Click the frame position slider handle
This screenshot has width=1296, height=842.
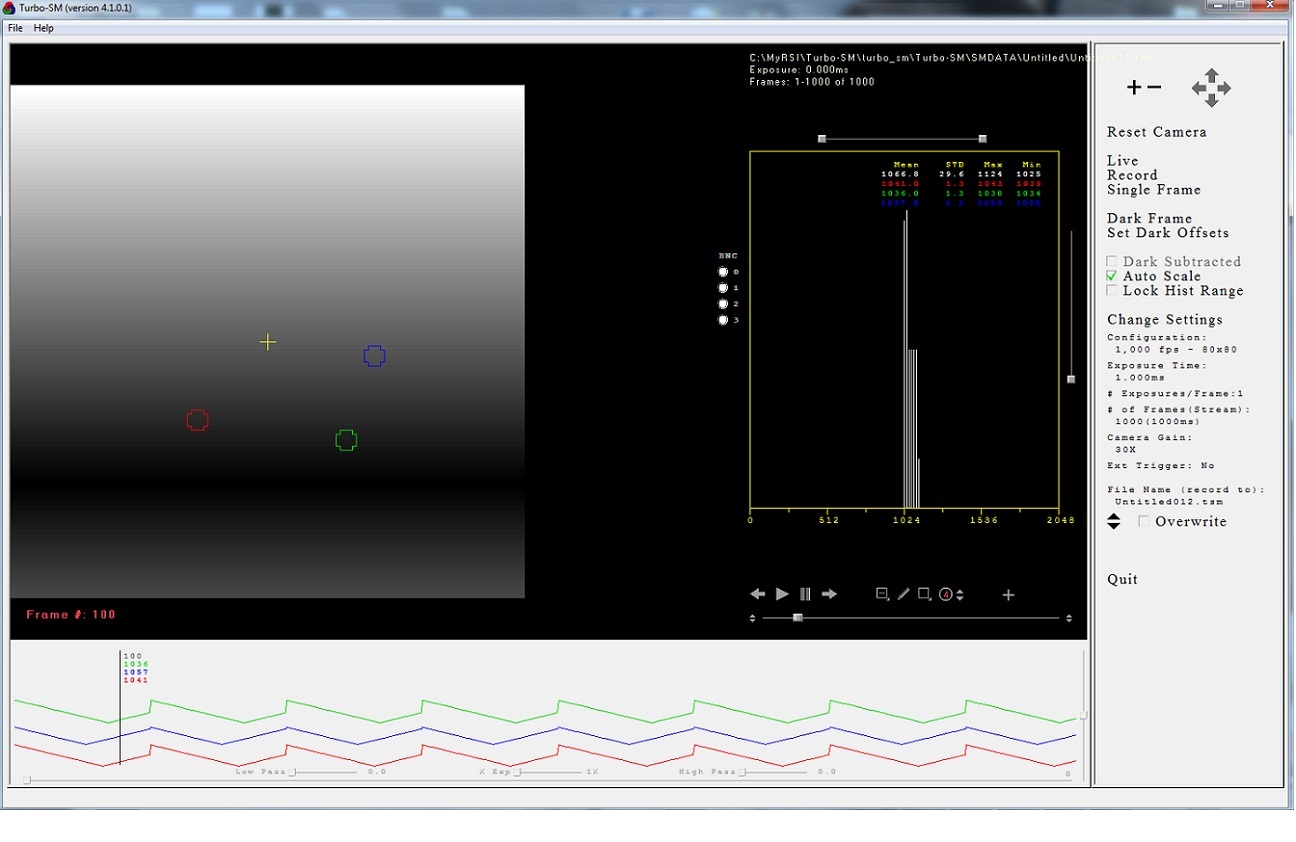[798, 618]
